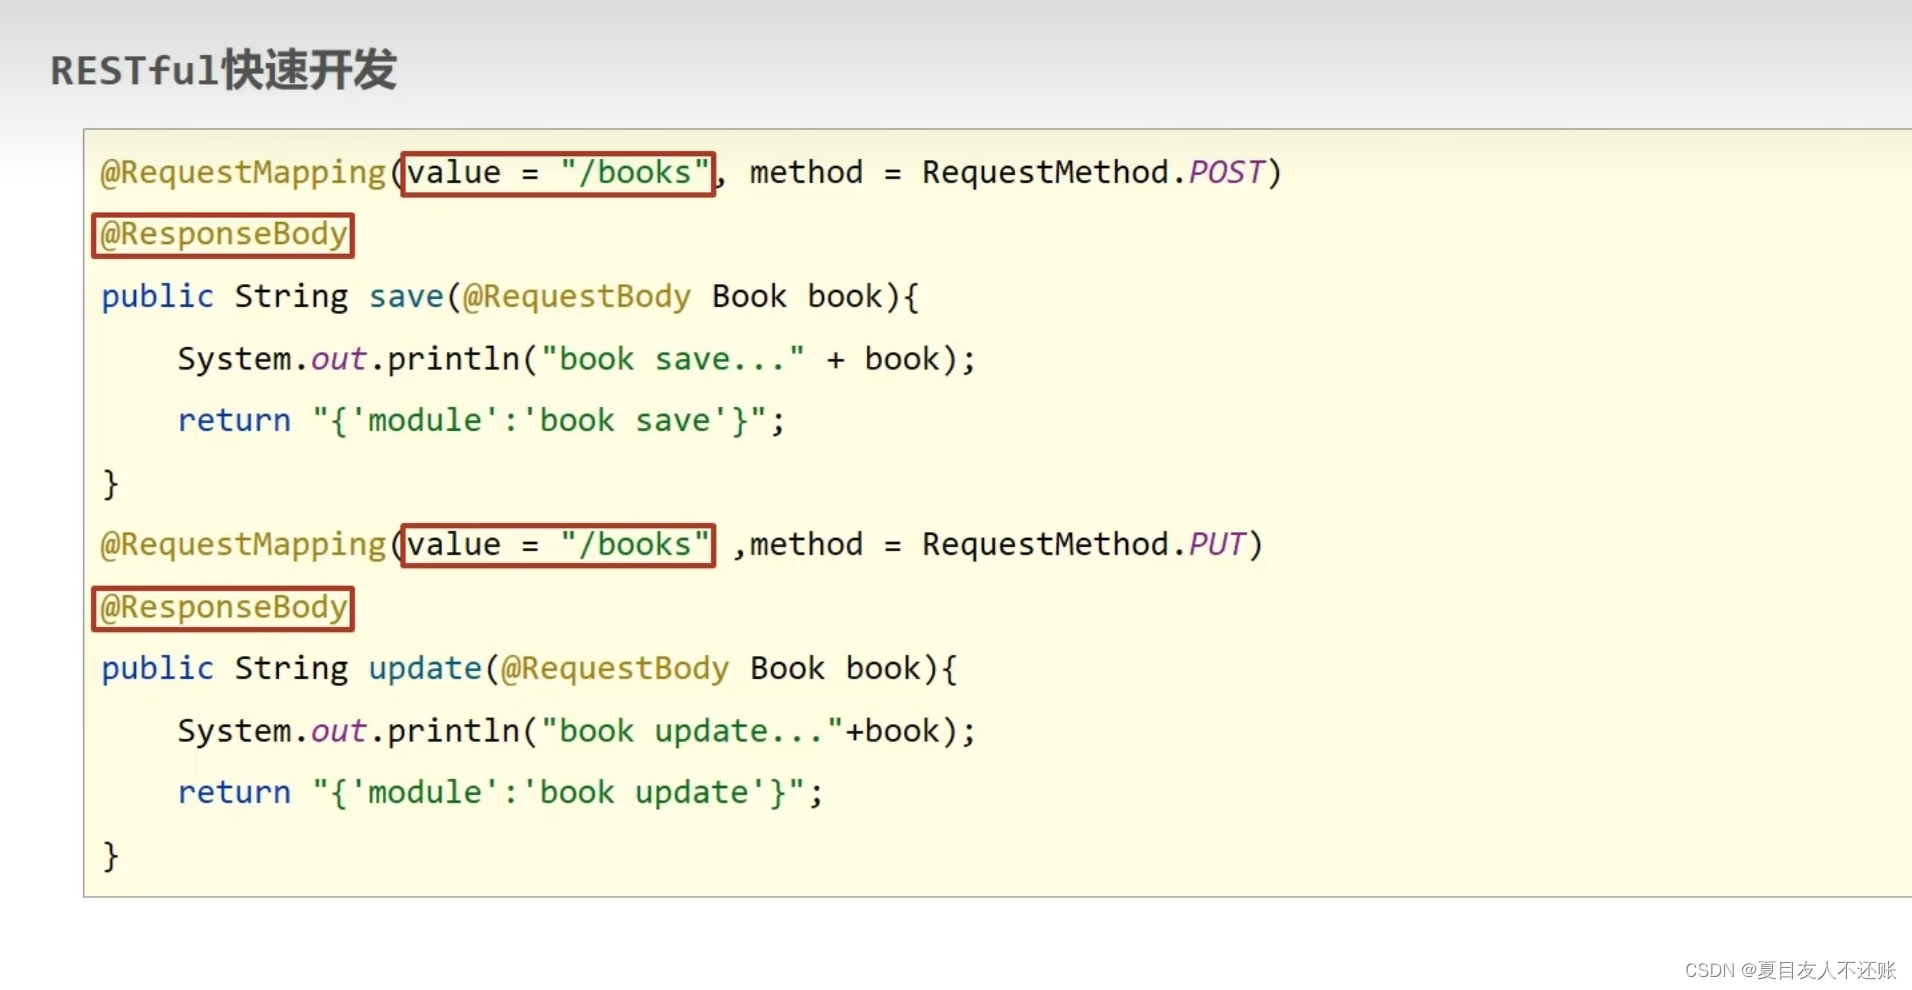Click the heading "RESTful快速开发"

coord(224,70)
